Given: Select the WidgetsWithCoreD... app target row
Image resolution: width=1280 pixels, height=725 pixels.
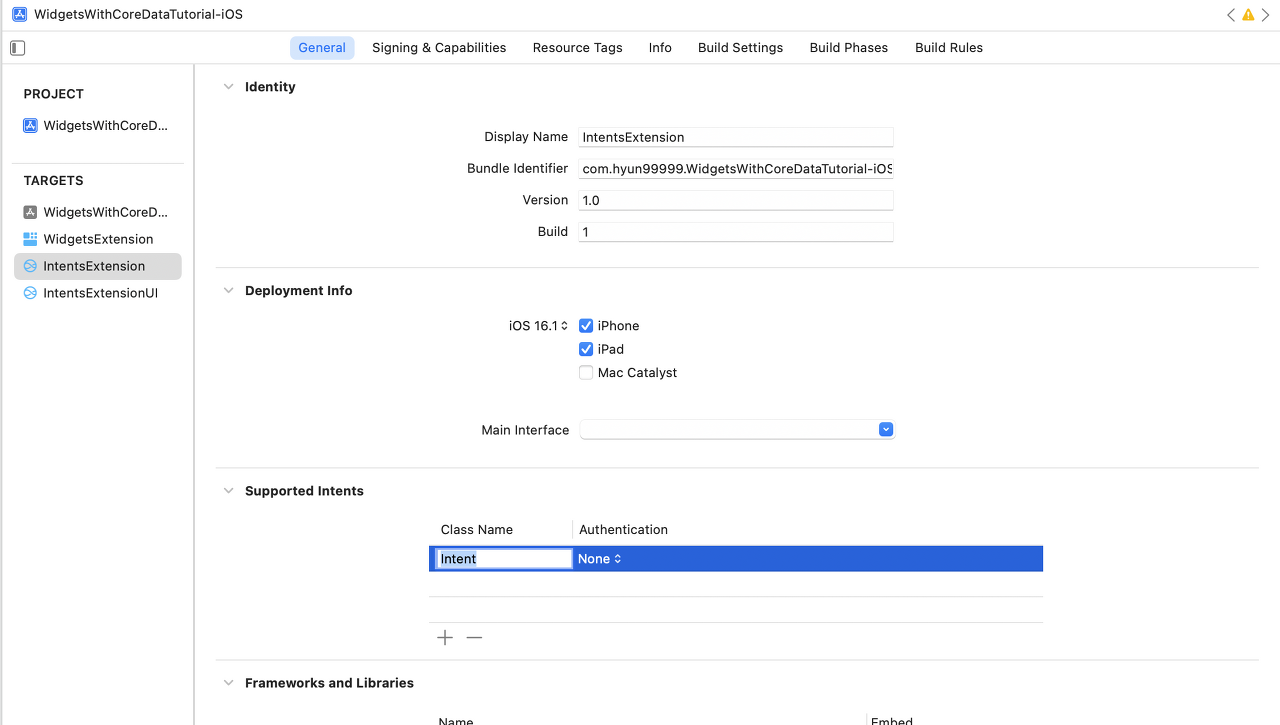Looking at the screenshot, I should 98,212.
